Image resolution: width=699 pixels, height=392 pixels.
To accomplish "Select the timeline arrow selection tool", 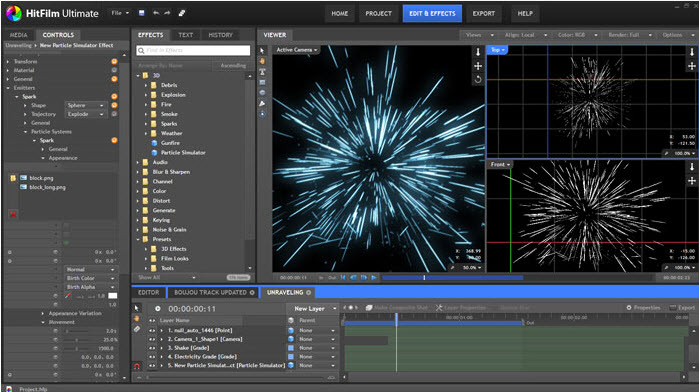I will (137, 308).
